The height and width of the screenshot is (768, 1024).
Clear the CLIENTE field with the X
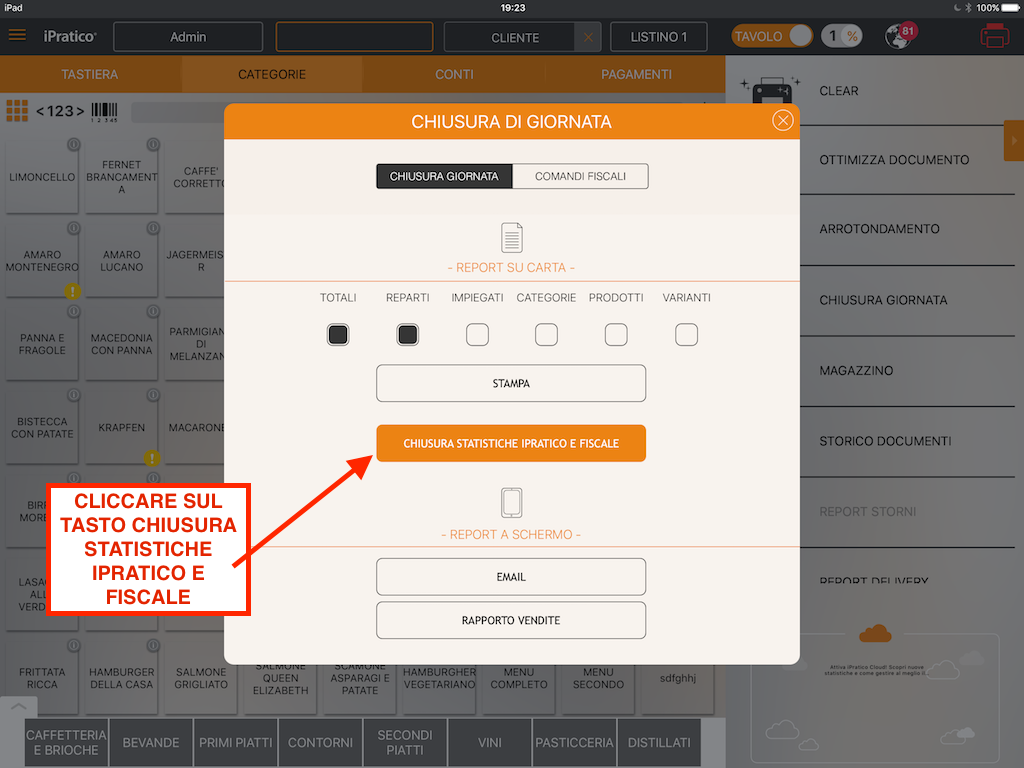[588, 37]
